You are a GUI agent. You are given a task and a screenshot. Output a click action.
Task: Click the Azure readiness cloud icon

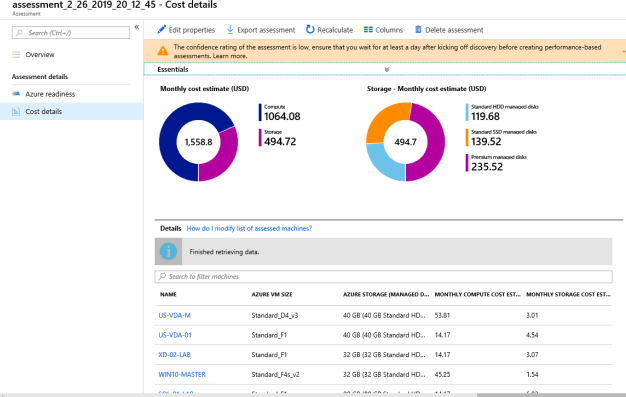[x=16, y=94]
